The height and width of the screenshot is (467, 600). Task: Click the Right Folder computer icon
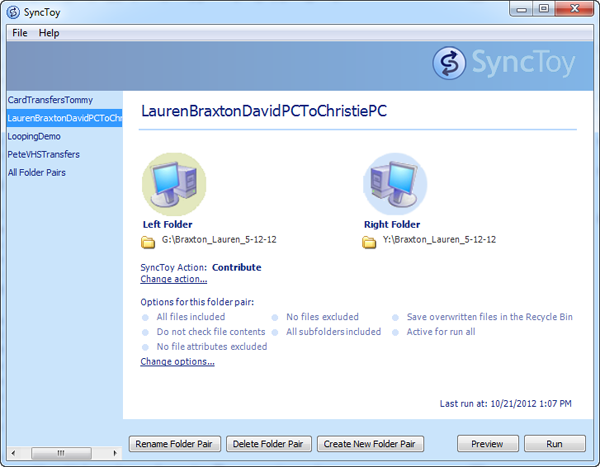click(x=395, y=184)
